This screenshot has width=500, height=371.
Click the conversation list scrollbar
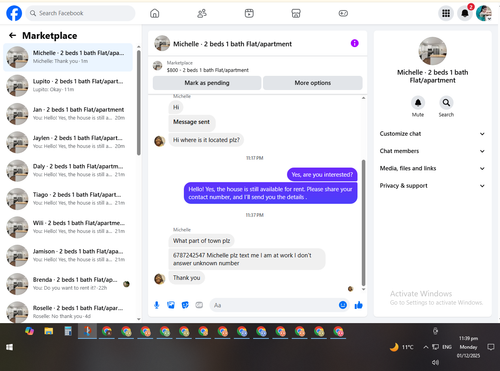(x=139, y=103)
